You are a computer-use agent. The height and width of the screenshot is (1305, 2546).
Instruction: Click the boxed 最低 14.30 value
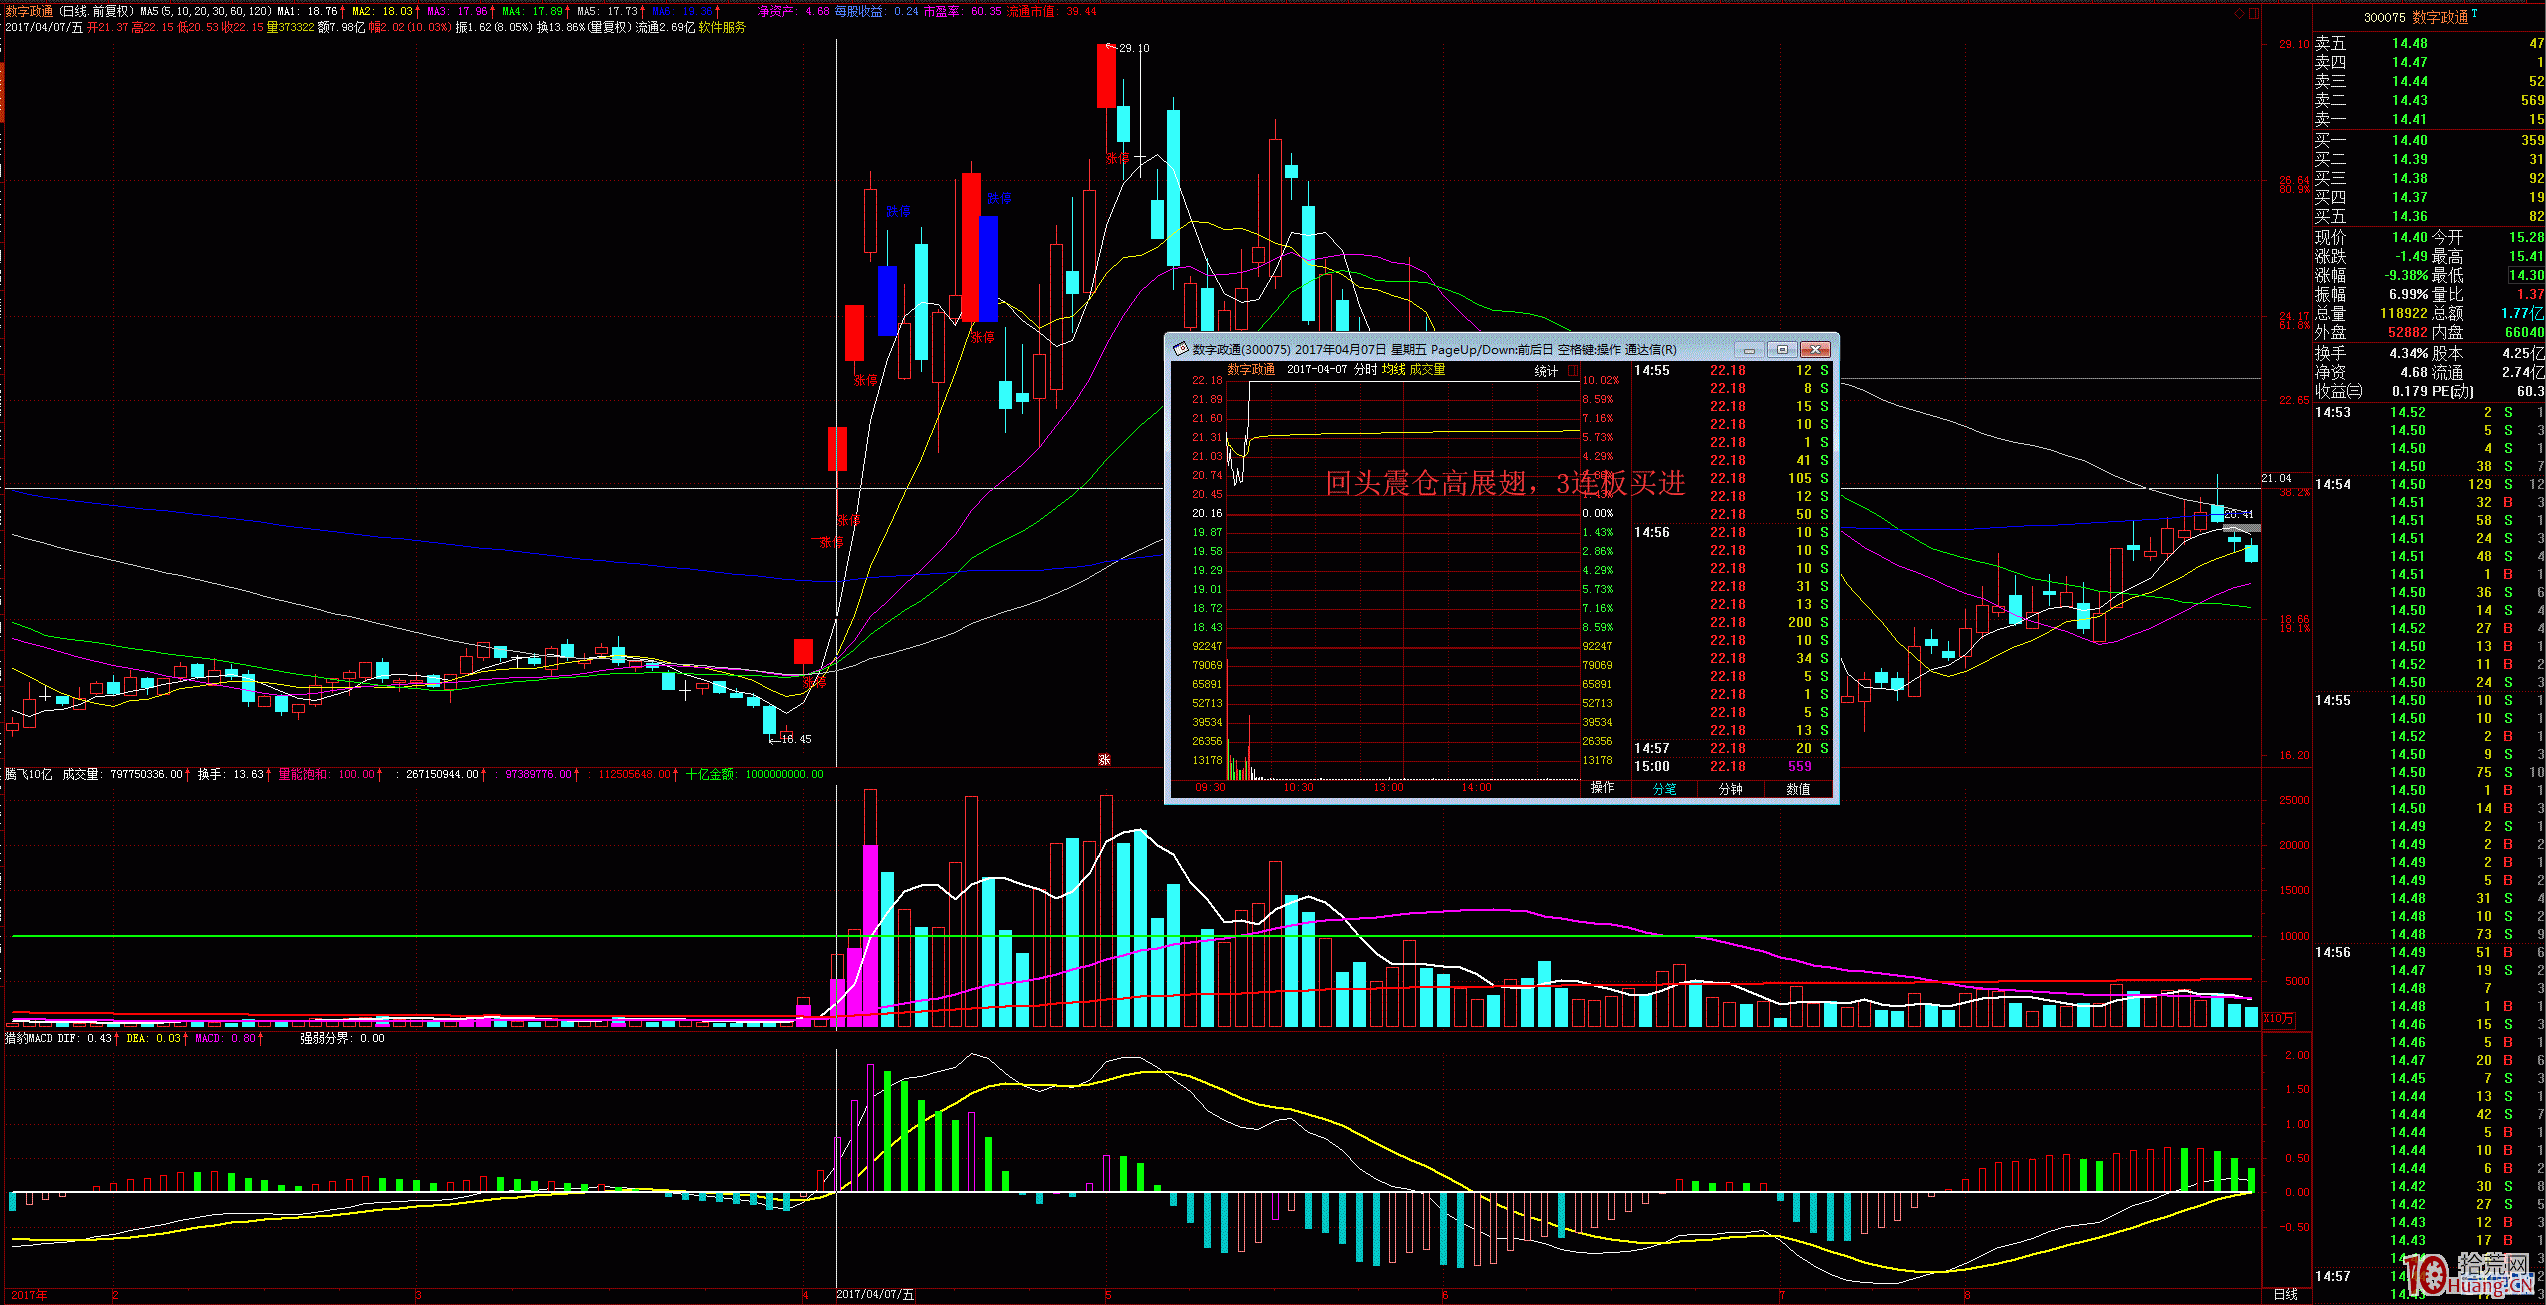[2526, 275]
